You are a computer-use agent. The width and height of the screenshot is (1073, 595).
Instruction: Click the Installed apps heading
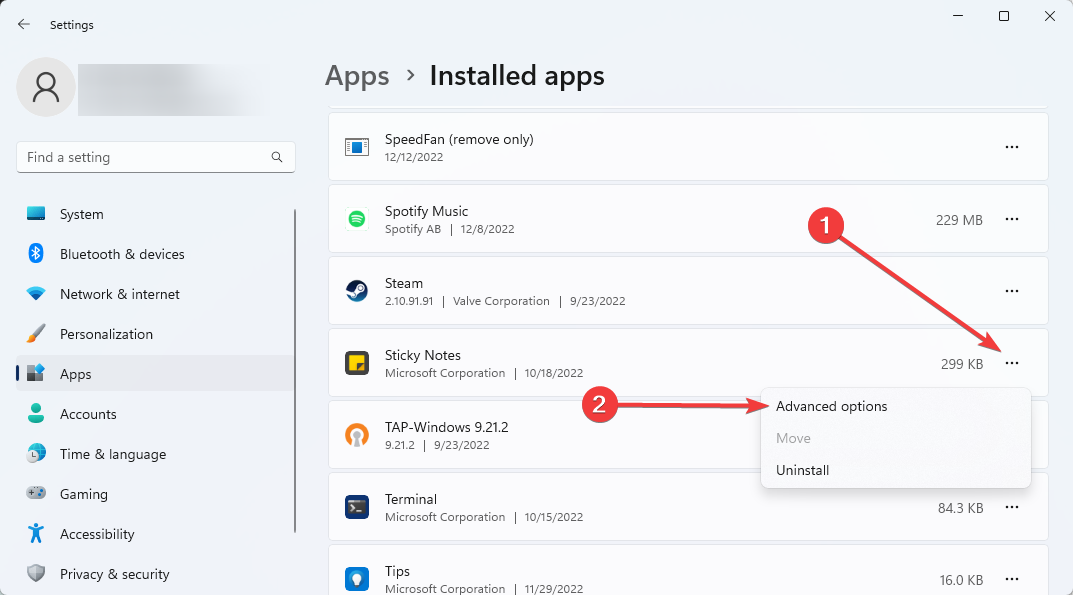point(517,75)
